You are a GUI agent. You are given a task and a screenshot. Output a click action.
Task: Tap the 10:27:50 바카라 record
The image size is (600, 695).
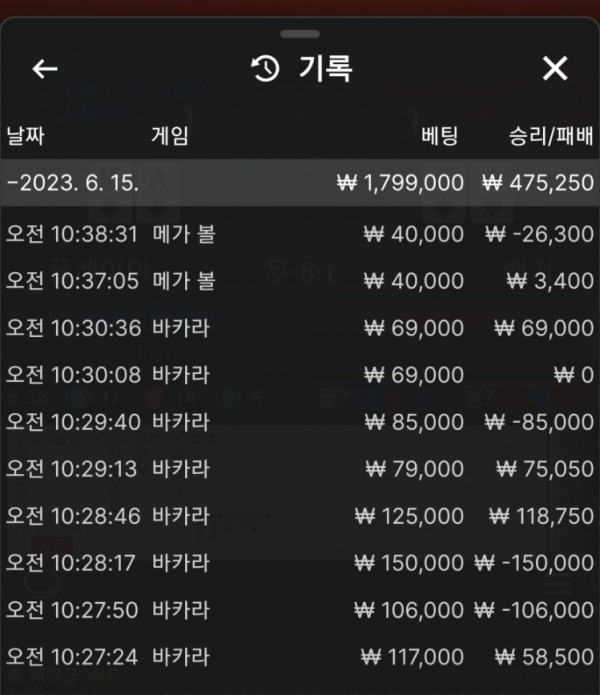pos(300,610)
